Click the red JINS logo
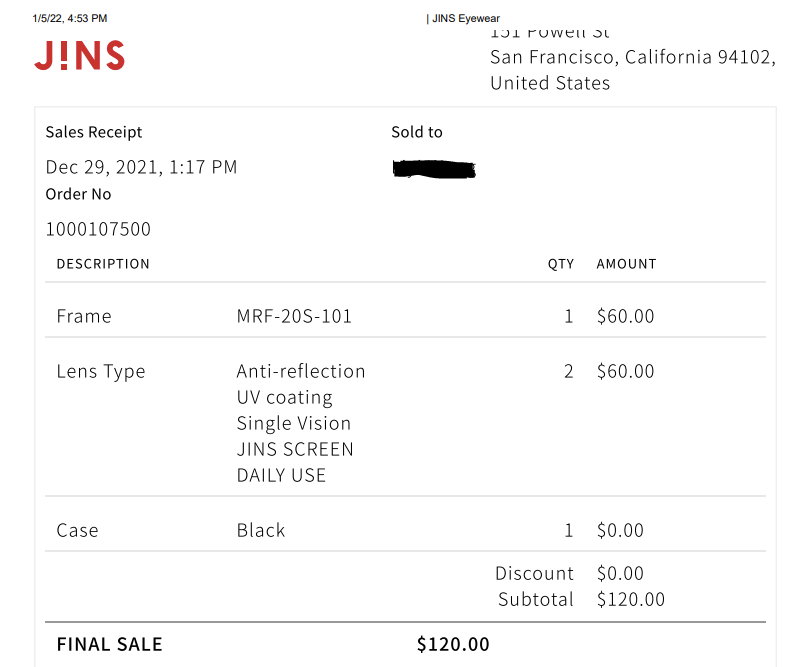 tap(80, 55)
